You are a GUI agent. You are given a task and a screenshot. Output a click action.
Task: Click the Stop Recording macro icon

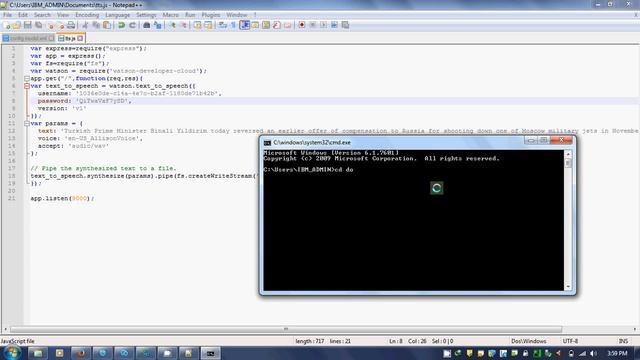pos(313,25)
